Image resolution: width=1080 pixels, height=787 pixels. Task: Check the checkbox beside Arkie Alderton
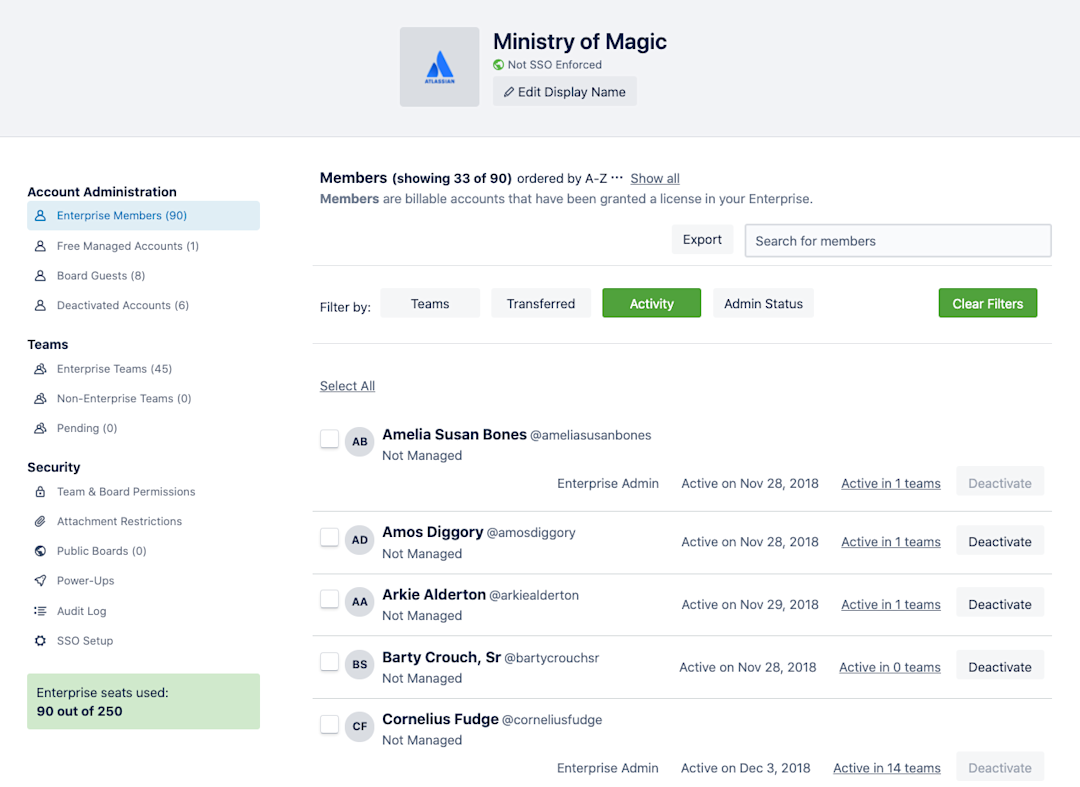pos(329,600)
